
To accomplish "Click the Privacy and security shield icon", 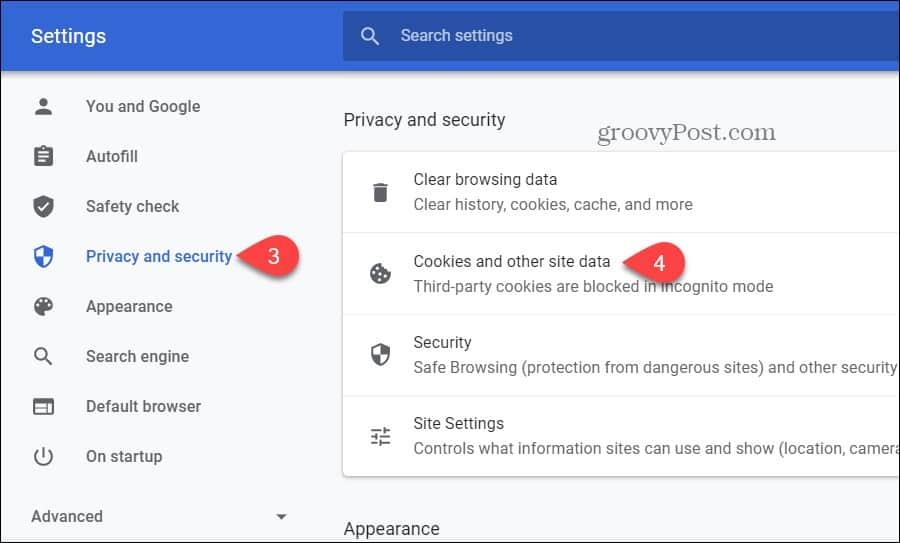I will (43, 256).
